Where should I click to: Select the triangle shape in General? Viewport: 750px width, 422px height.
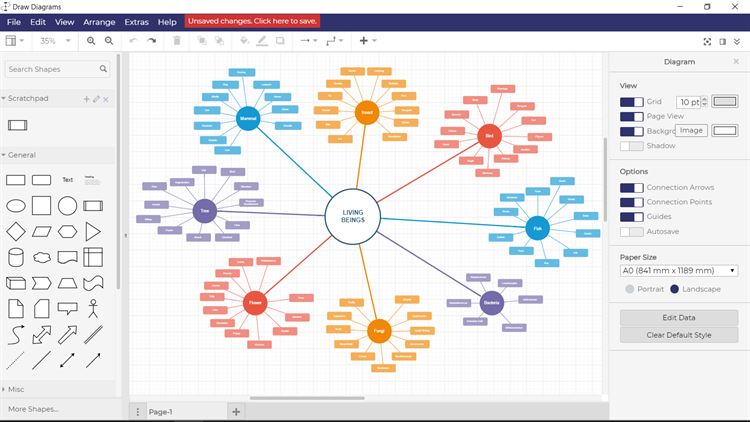tap(93, 232)
